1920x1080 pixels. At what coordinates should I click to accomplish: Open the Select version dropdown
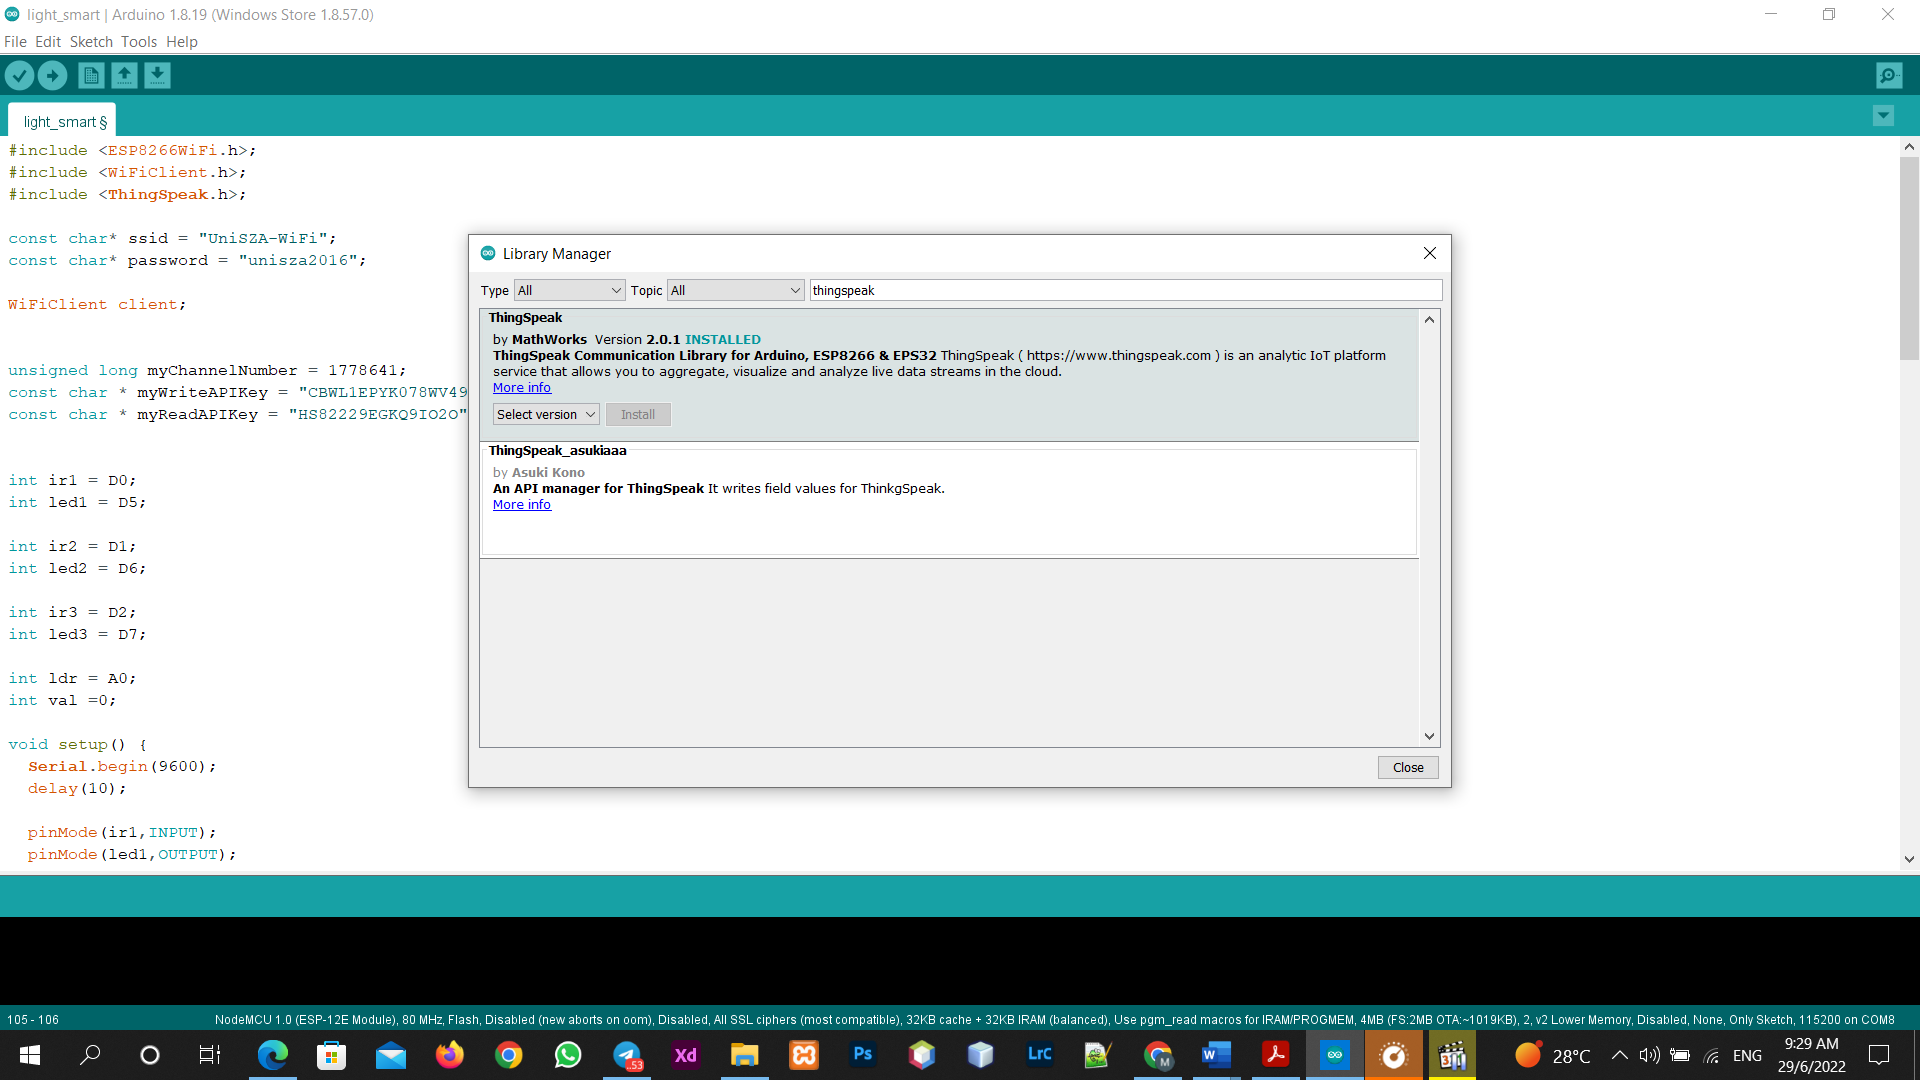(x=545, y=414)
